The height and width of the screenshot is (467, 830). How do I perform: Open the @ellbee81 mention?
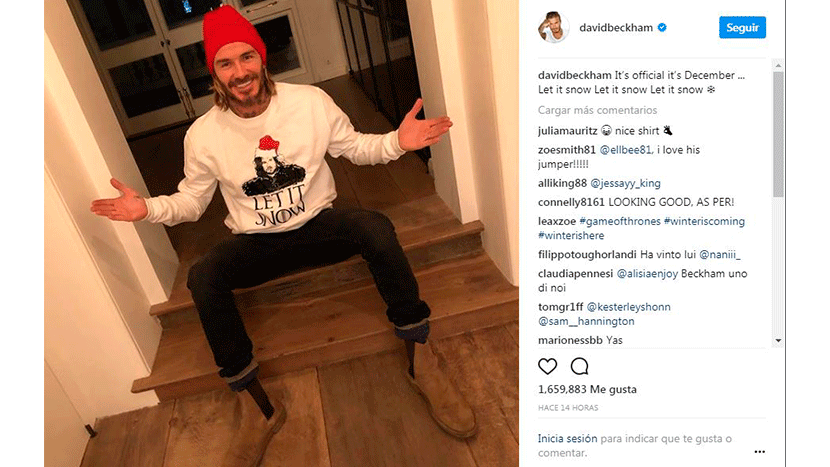pyautogui.click(x=626, y=150)
